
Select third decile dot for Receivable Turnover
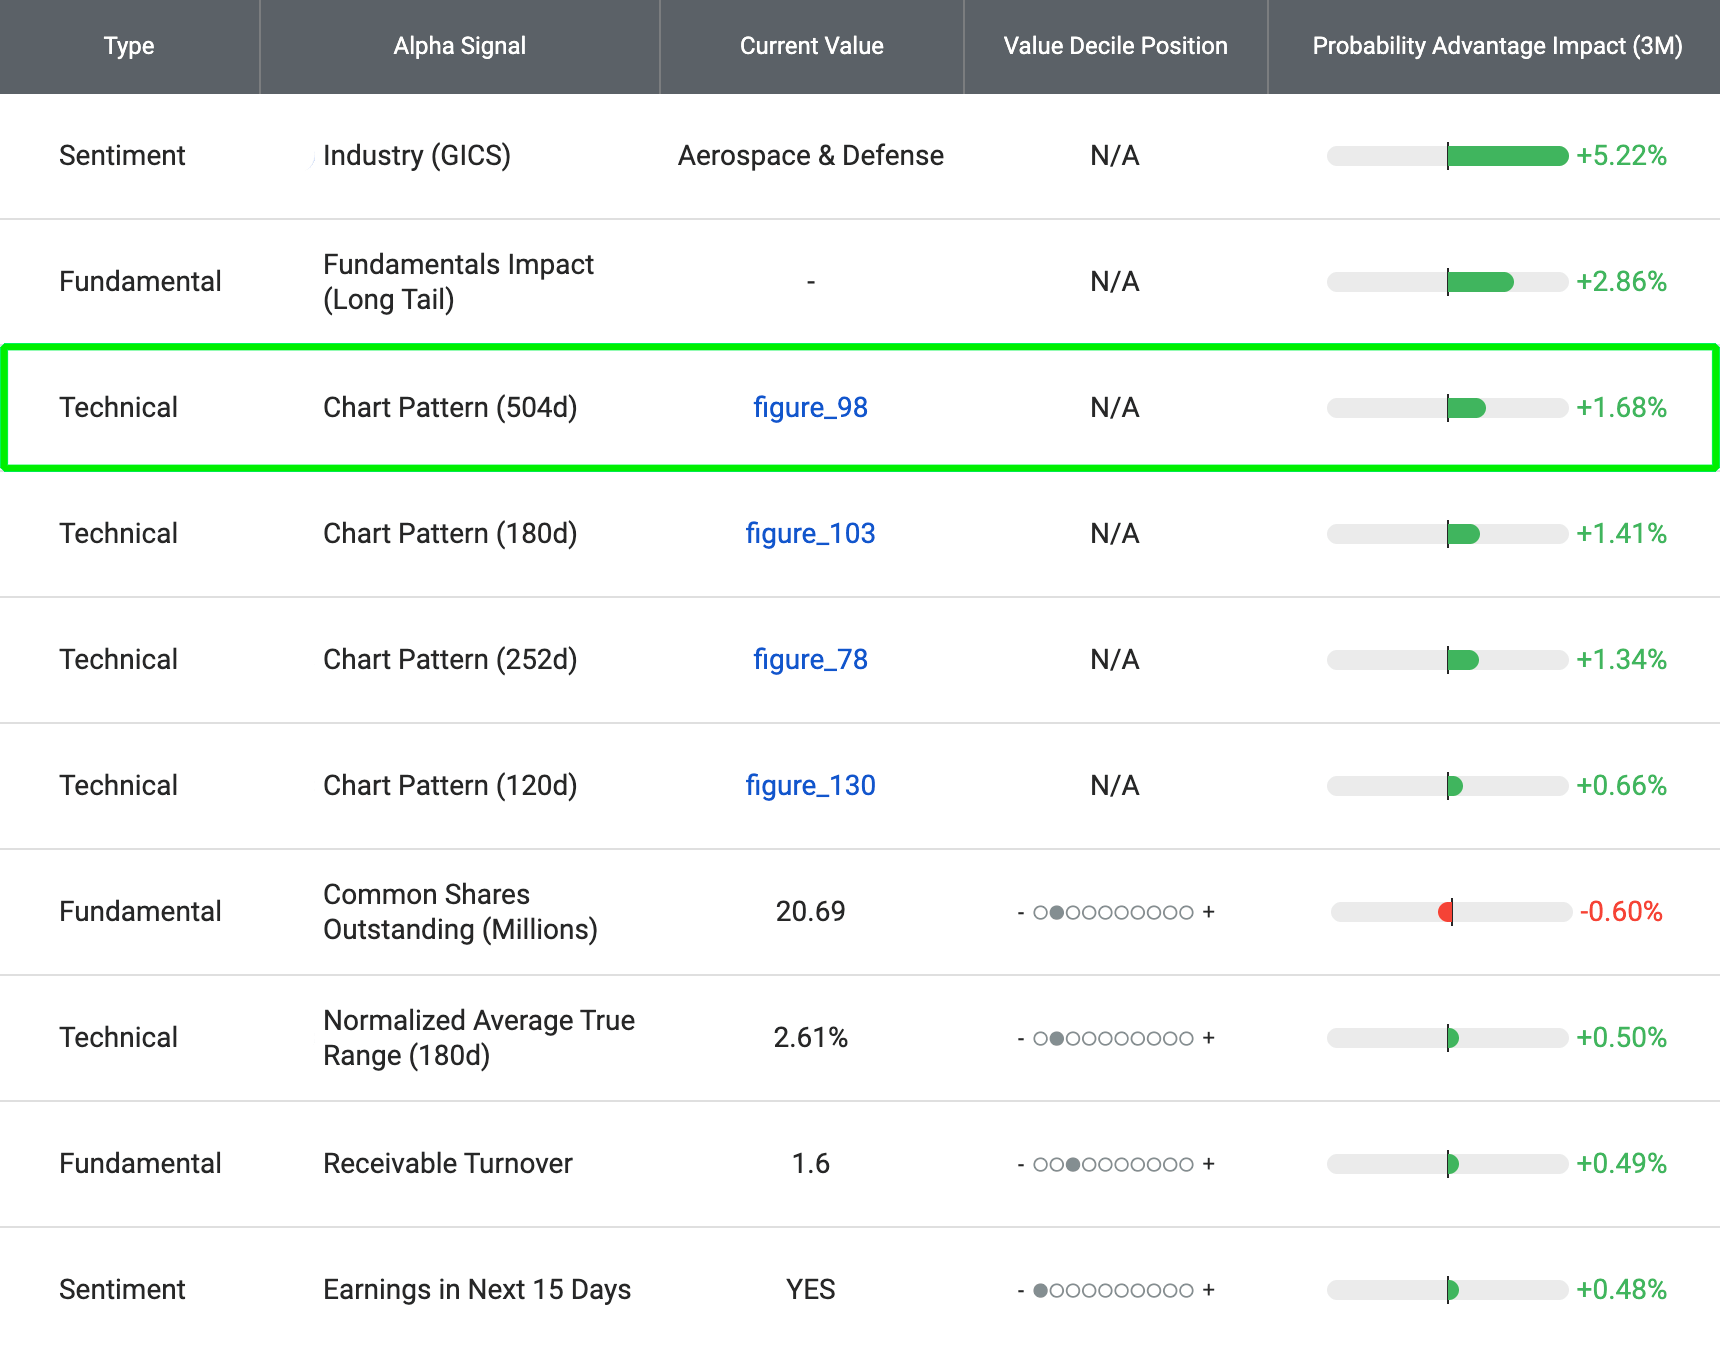pyautogui.click(x=1072, y=1164)
